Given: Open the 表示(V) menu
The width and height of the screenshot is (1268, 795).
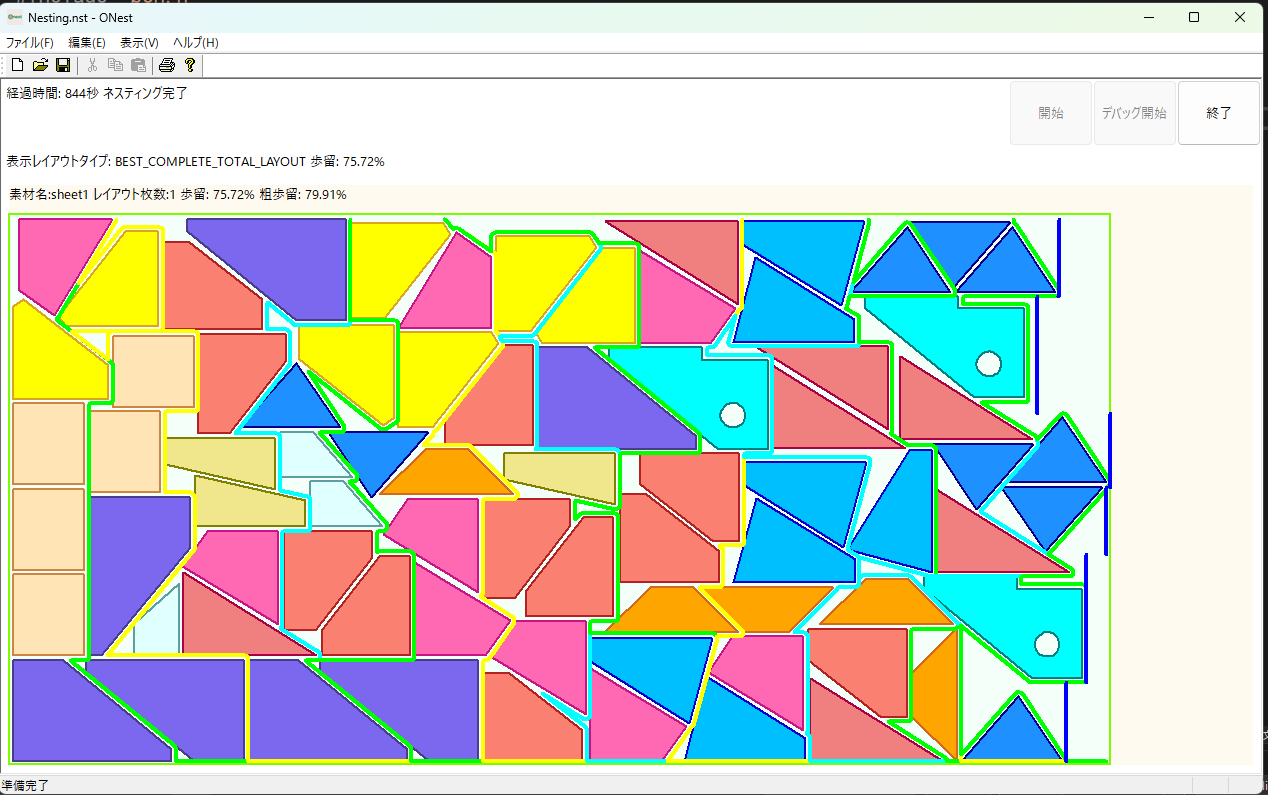Looking at the screenshot, I should (x=139, y=43).
